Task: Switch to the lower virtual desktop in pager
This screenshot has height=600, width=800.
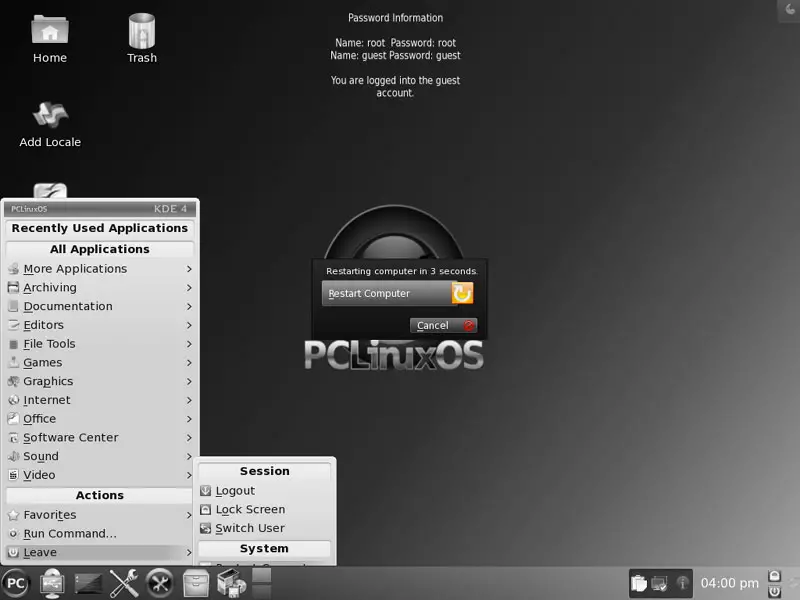Action: (262, 591)
